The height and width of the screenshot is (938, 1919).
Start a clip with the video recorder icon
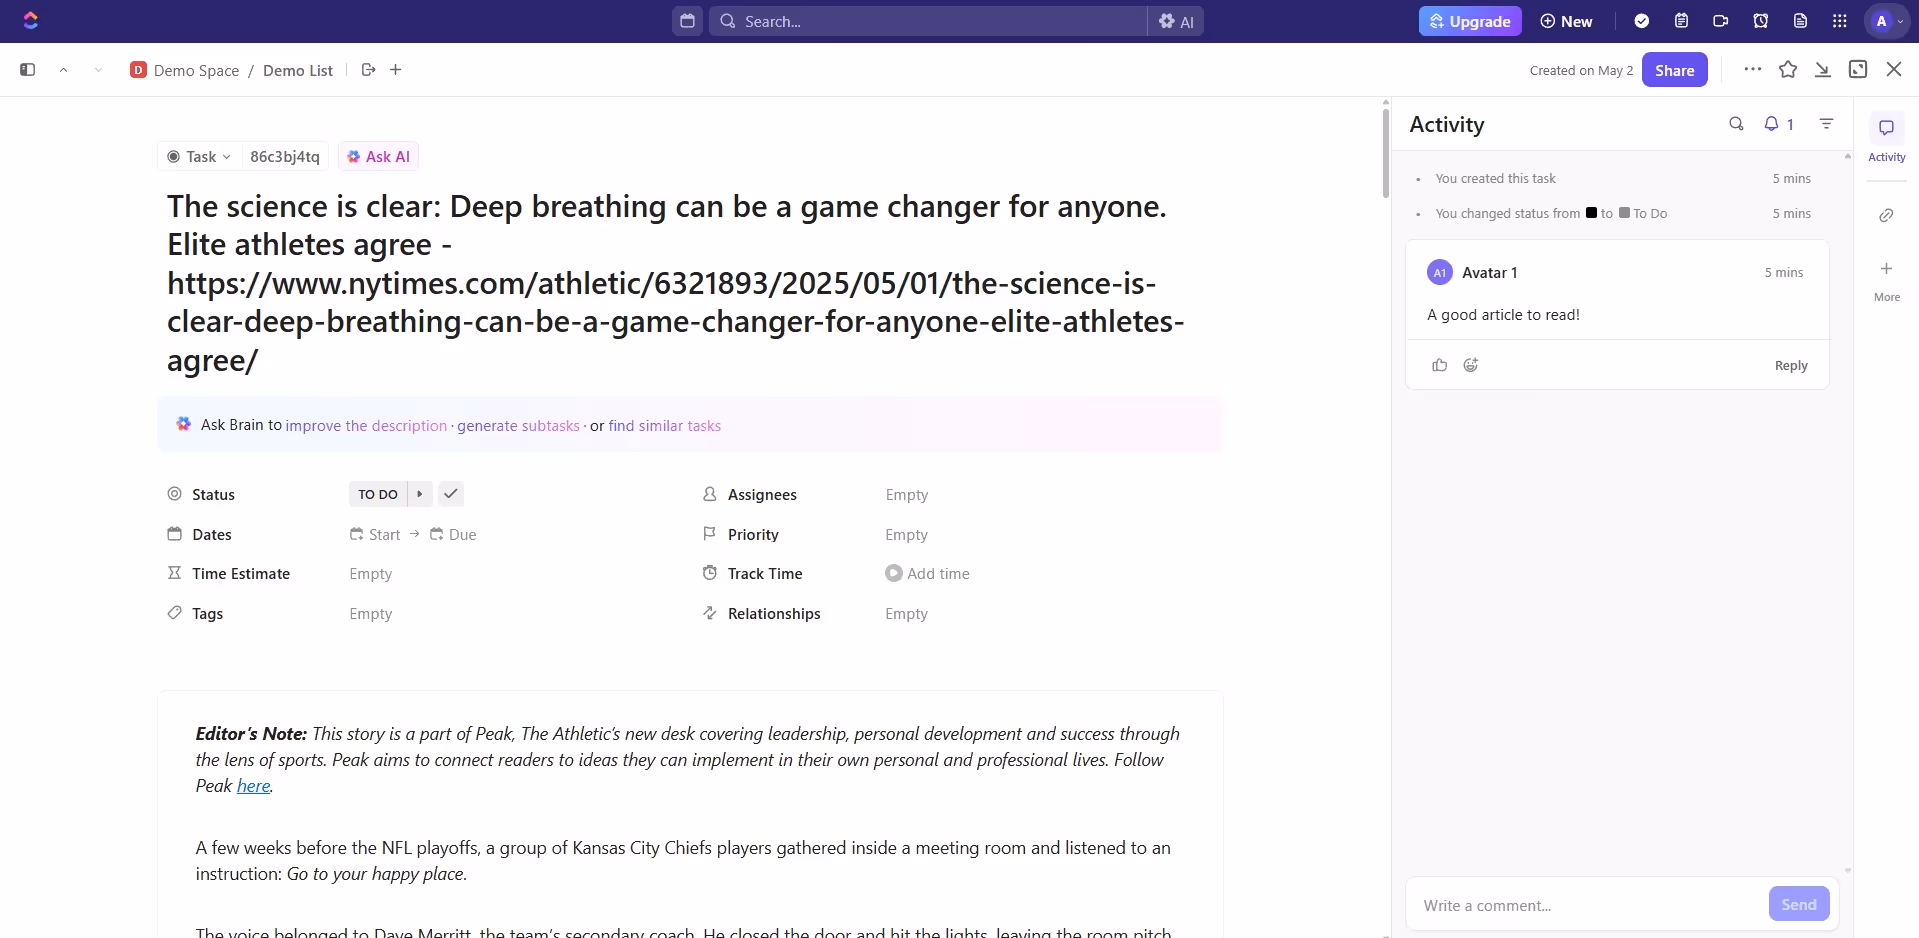1720,20
